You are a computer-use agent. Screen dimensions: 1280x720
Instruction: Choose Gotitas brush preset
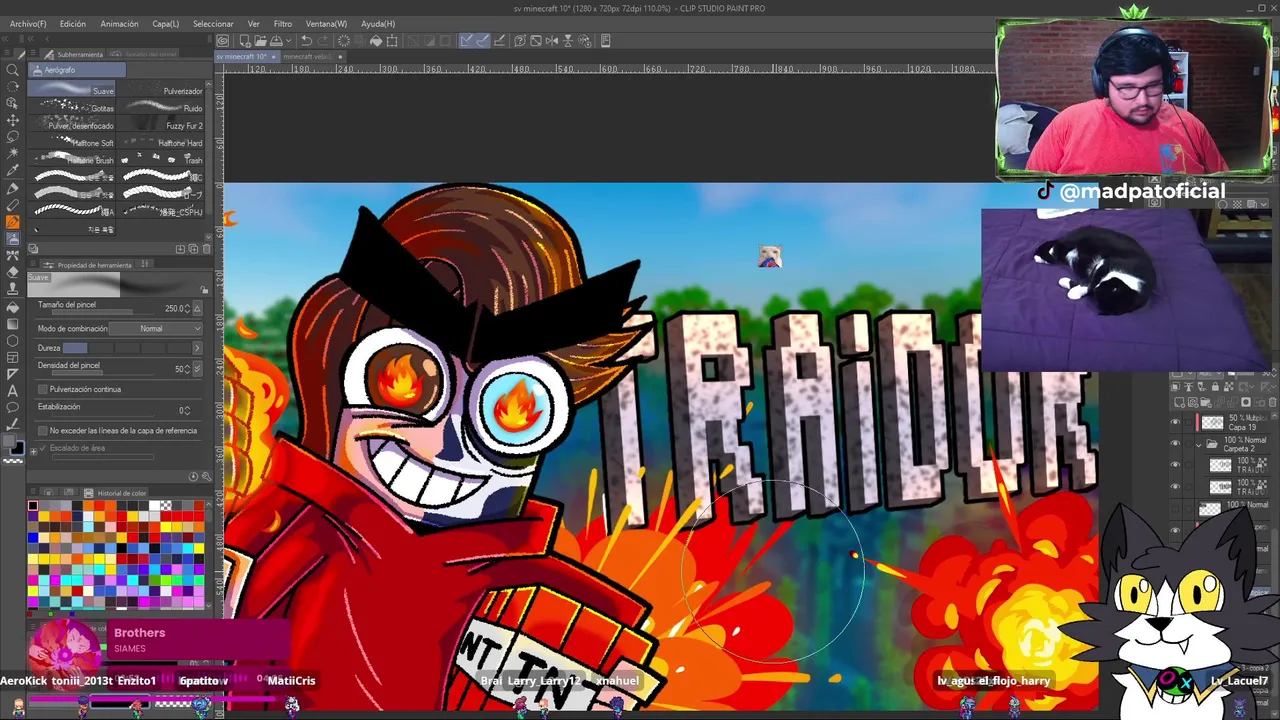pos(73,107)
